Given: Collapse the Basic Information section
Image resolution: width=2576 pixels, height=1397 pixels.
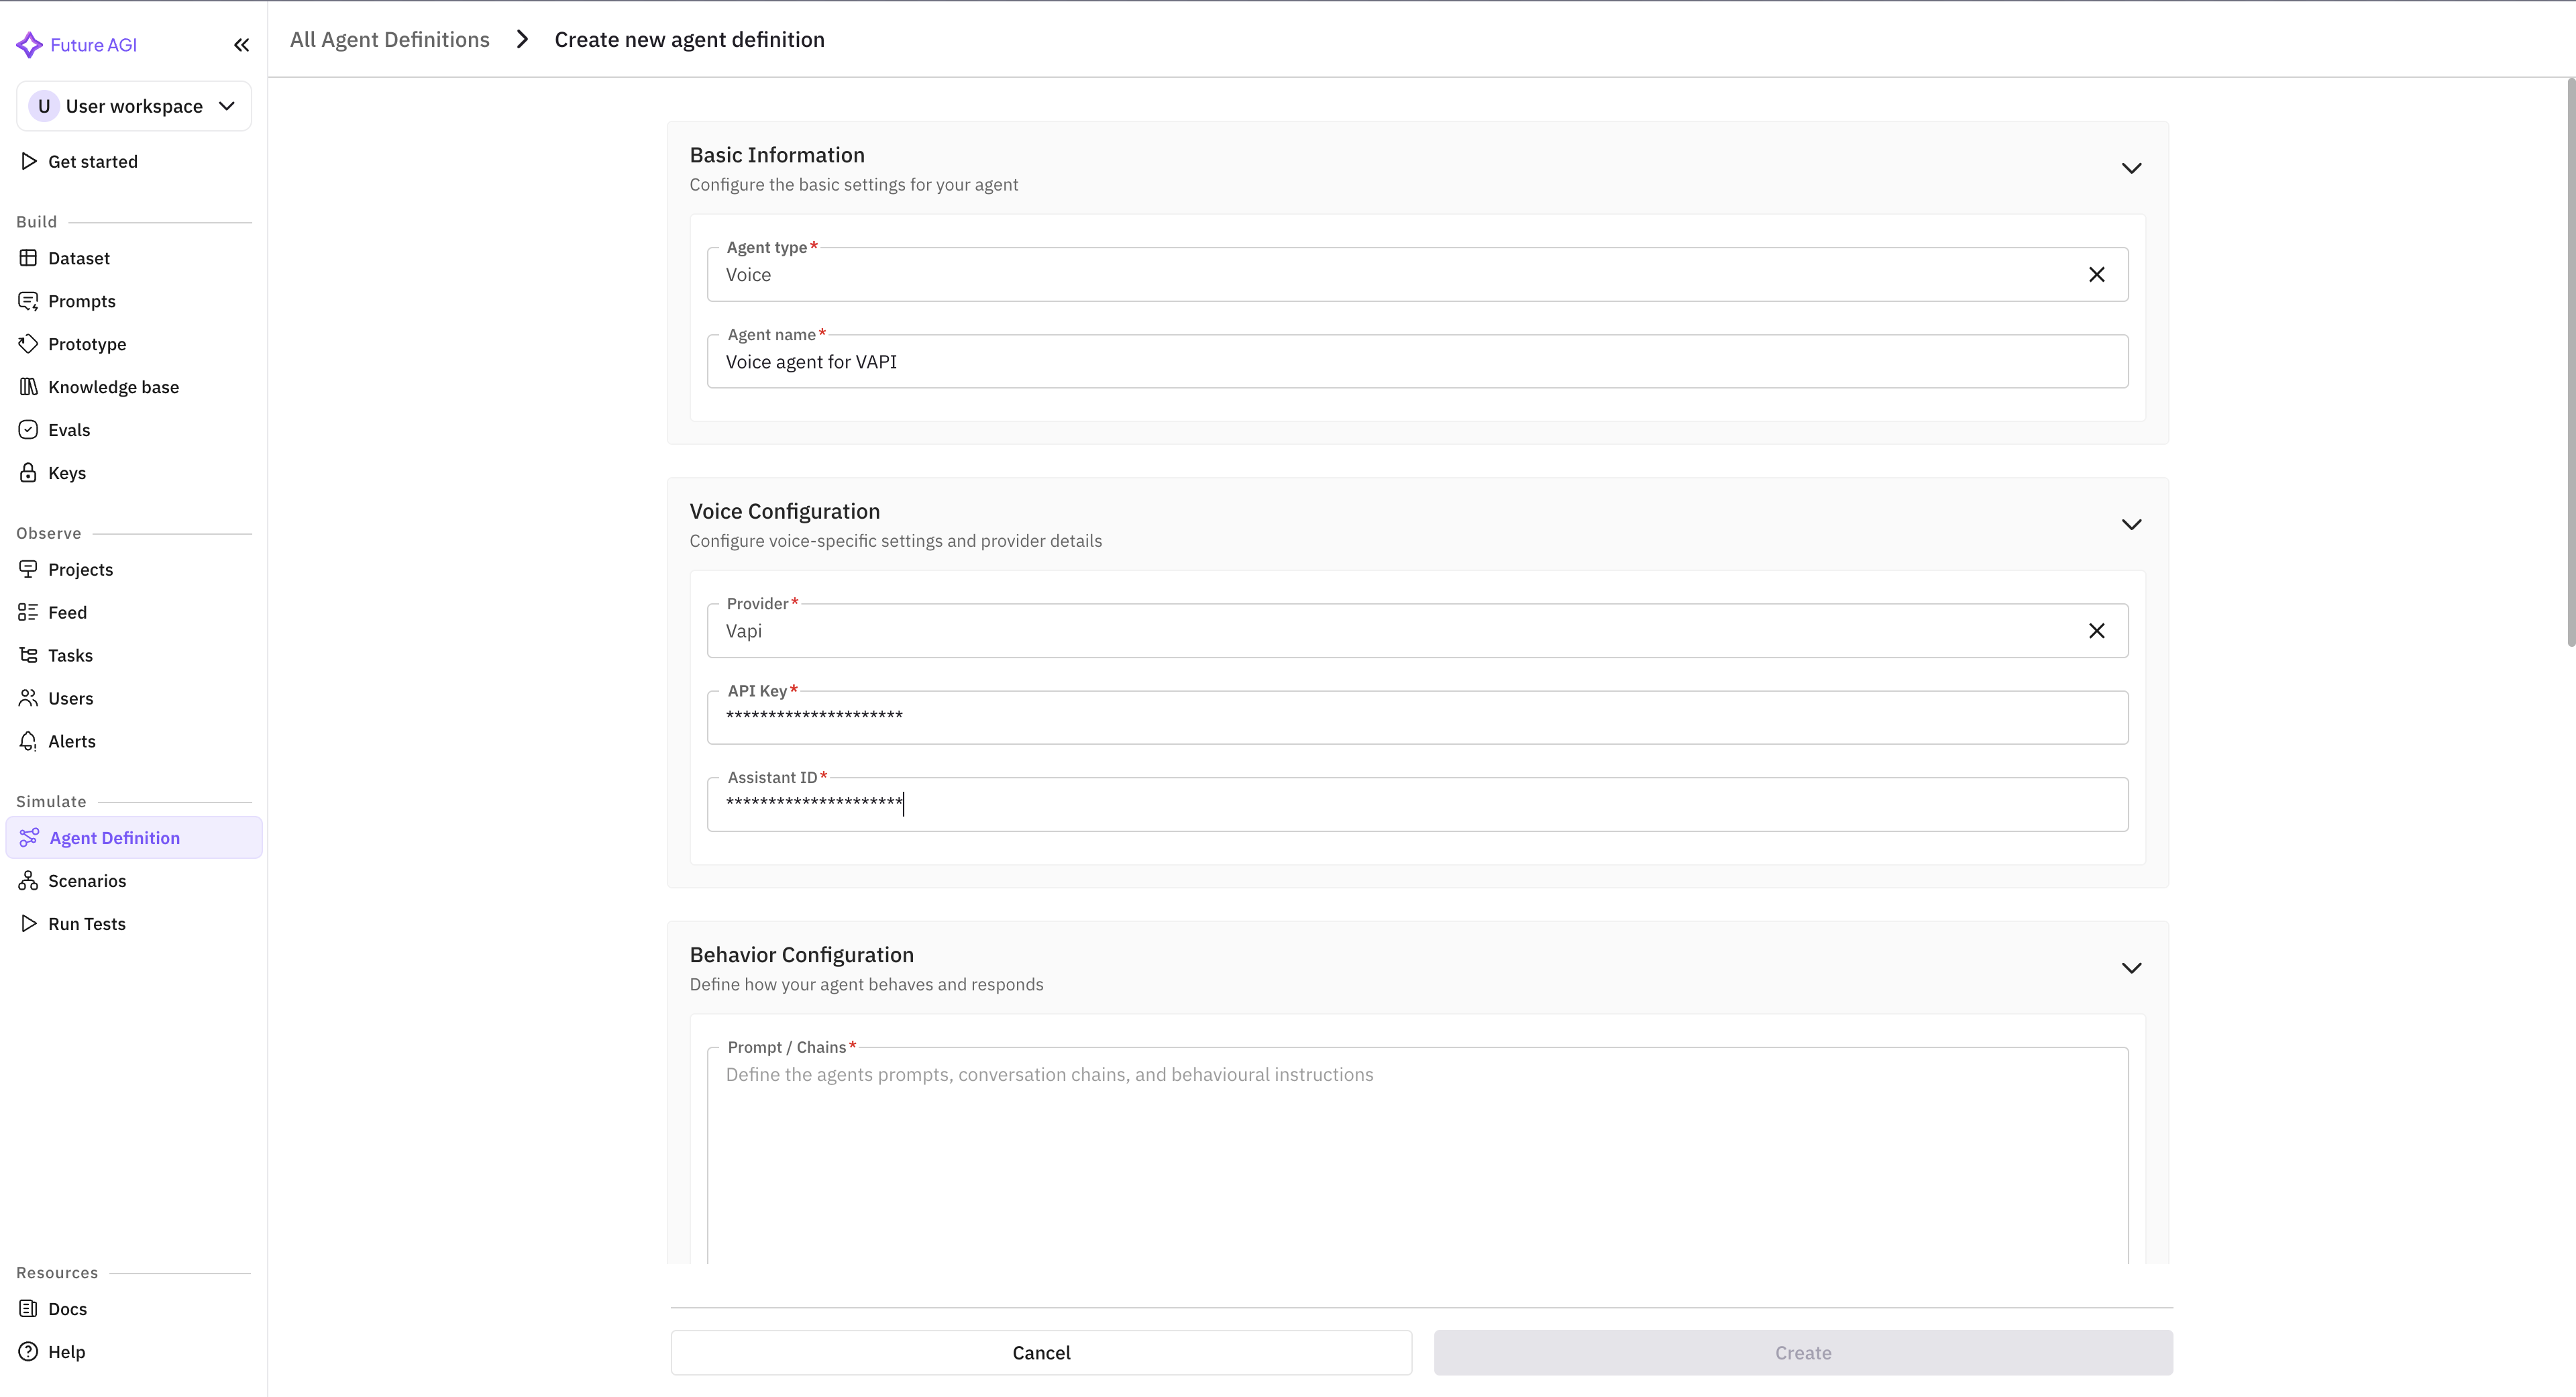Looking at the screenshot, I should [x=2131, y=168].
